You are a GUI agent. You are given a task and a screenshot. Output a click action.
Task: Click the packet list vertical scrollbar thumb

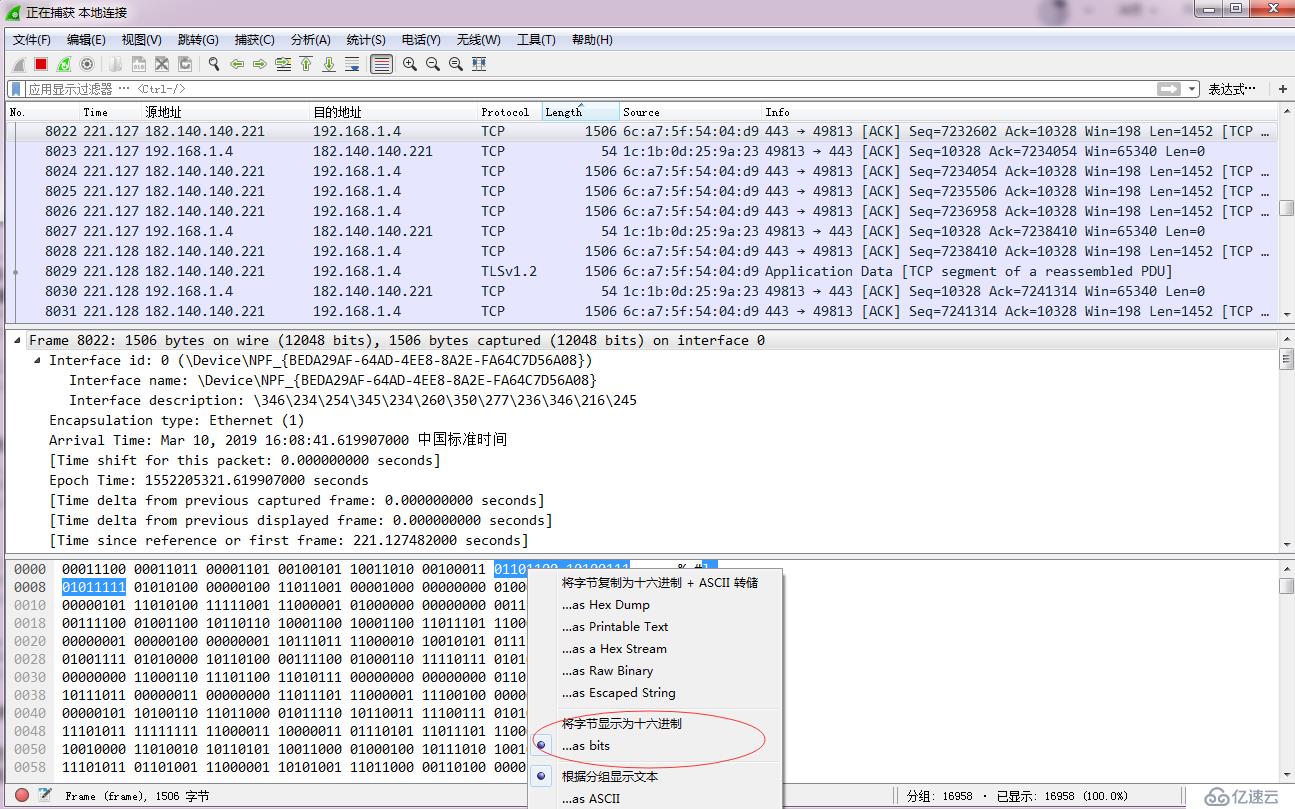1286,208
